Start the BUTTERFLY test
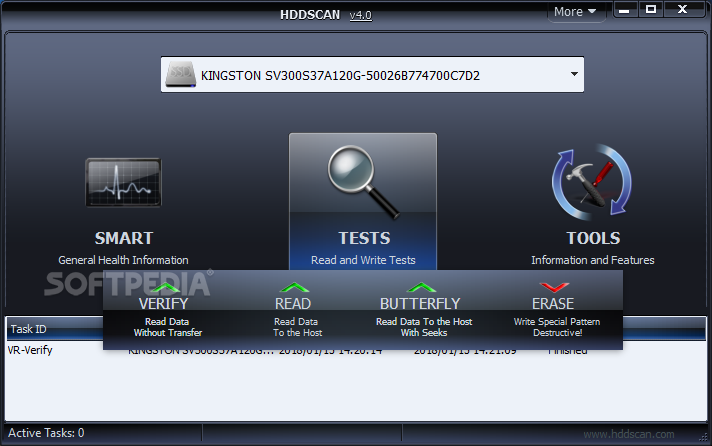Screen dimensions: 712x446 pyautogui.click(x=420, y=303)
